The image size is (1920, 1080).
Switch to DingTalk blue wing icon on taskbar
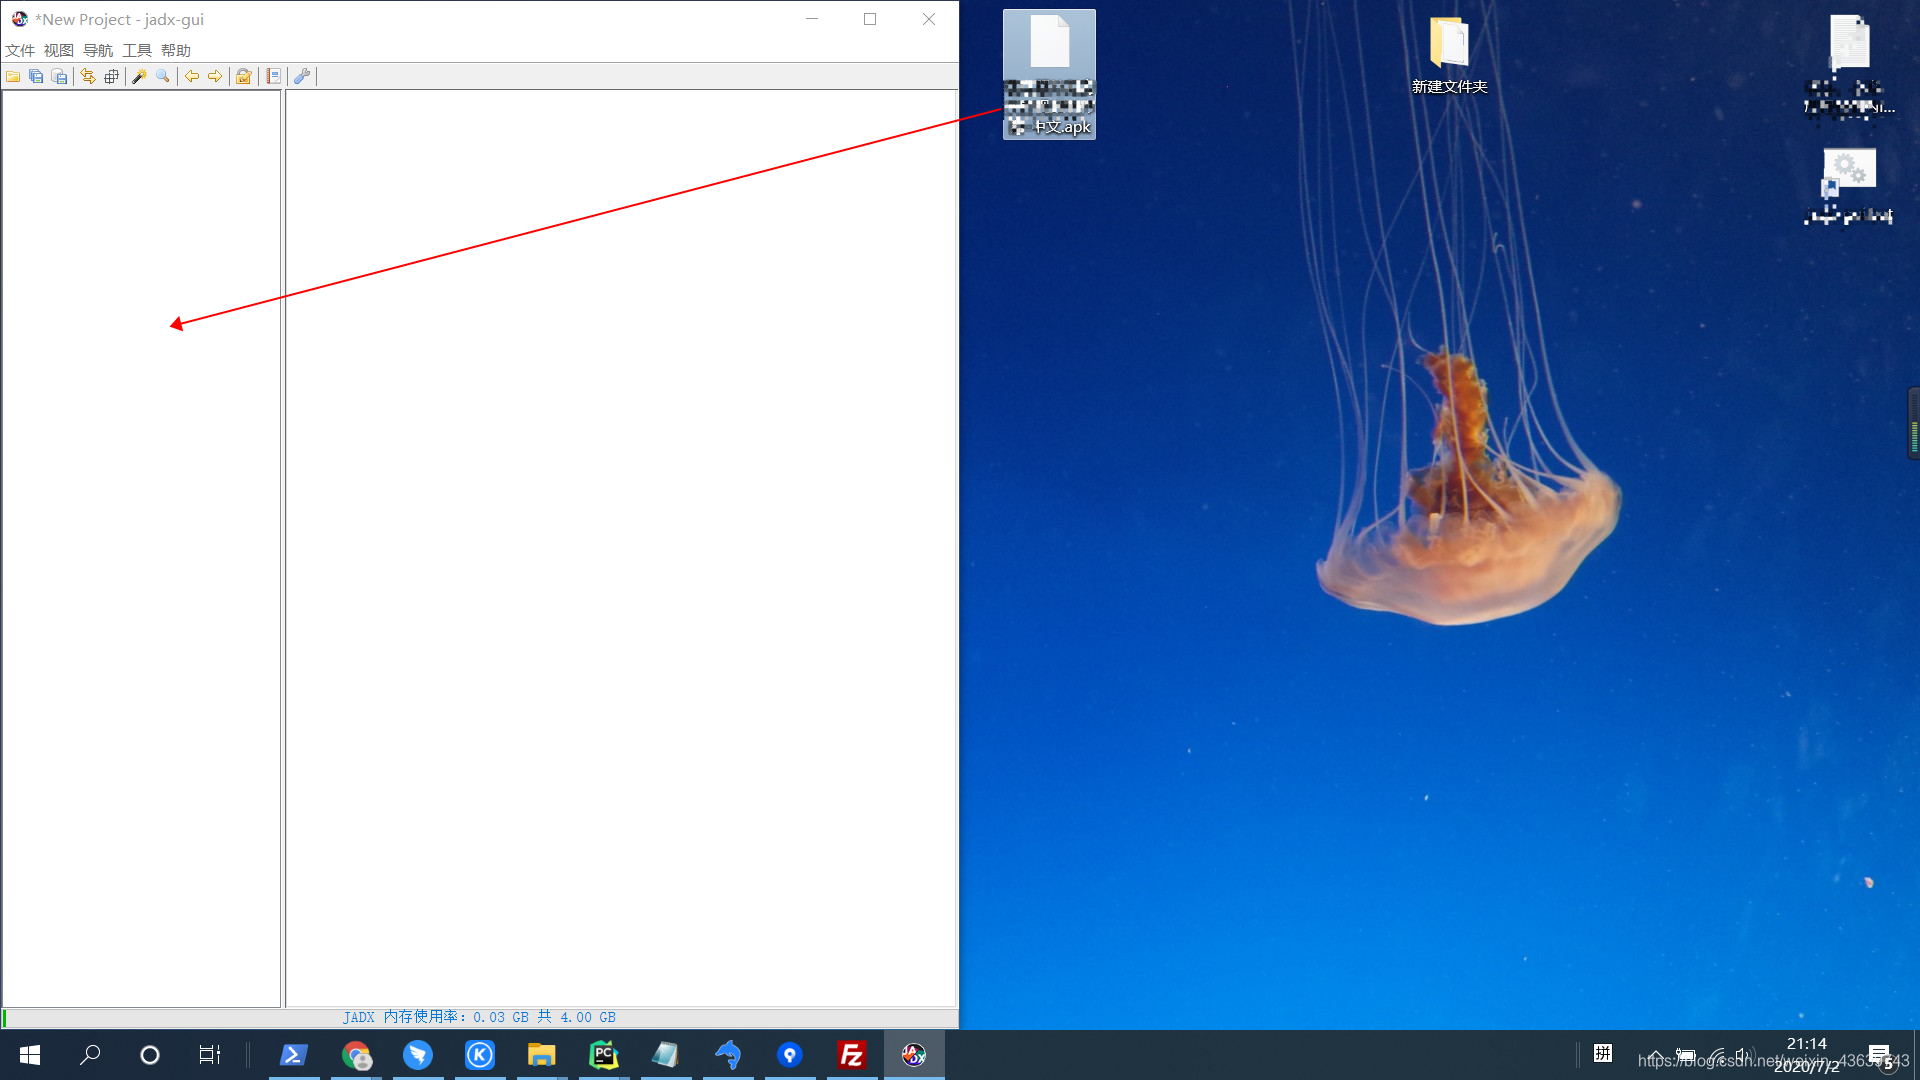point(418,1055)
